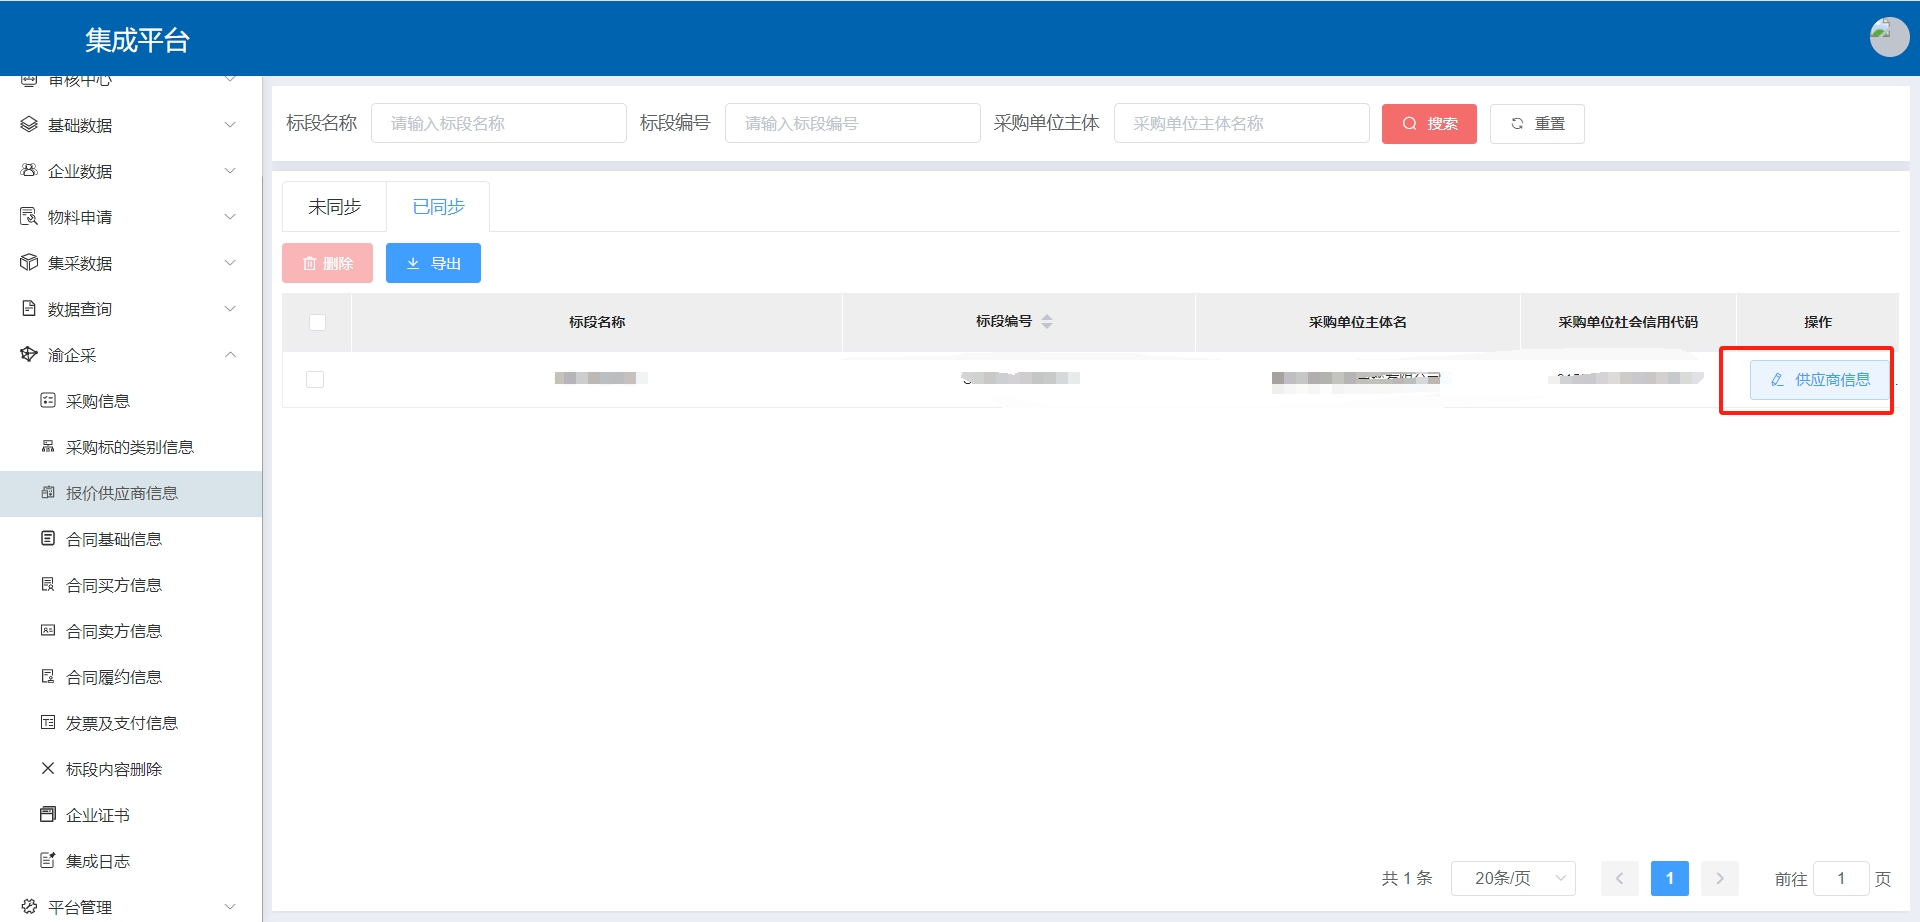Focus the 标段名称 input field
The image size is (1920, 922).
point(498,123)
